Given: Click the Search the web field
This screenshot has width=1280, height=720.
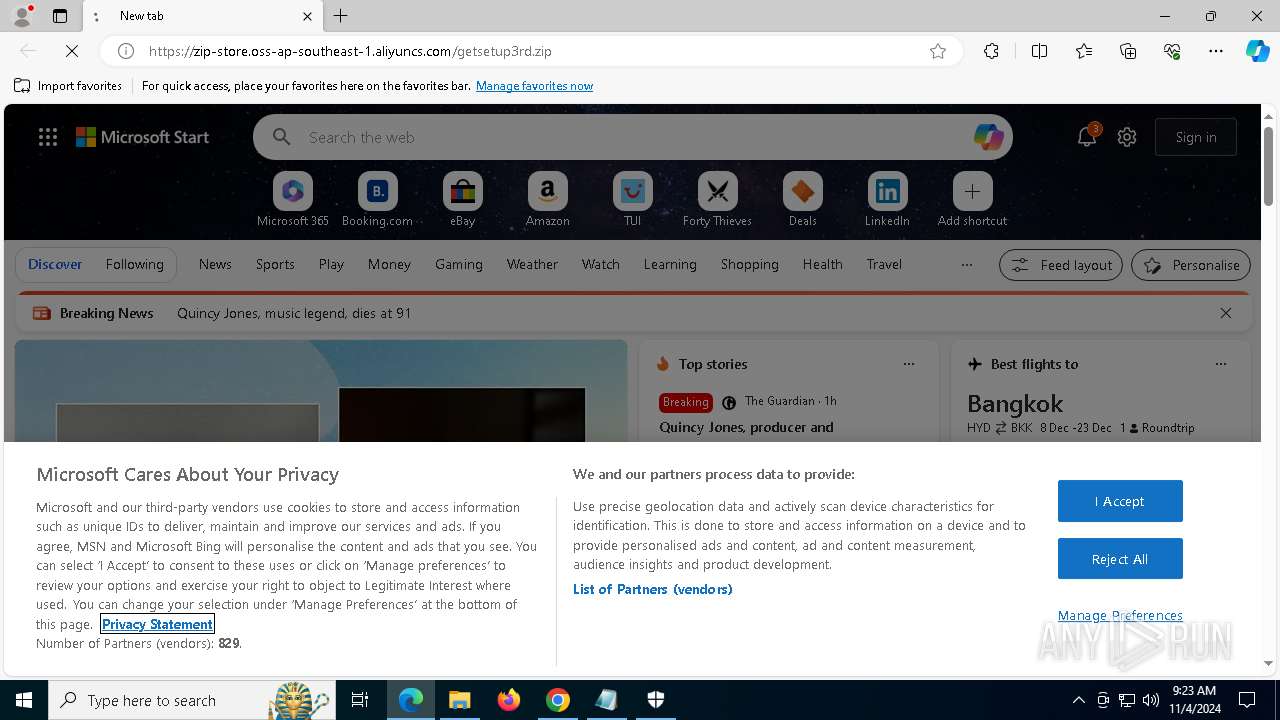Looking at the screenshot, I should [635, 137].
